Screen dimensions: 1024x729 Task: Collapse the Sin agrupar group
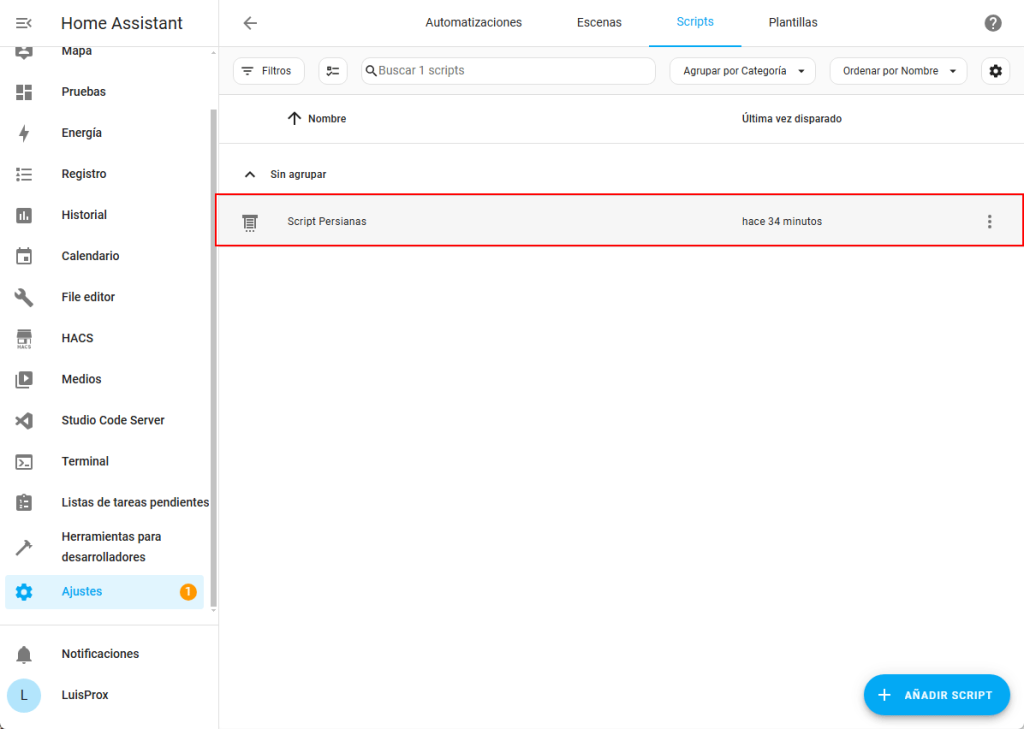click(250, 174)
